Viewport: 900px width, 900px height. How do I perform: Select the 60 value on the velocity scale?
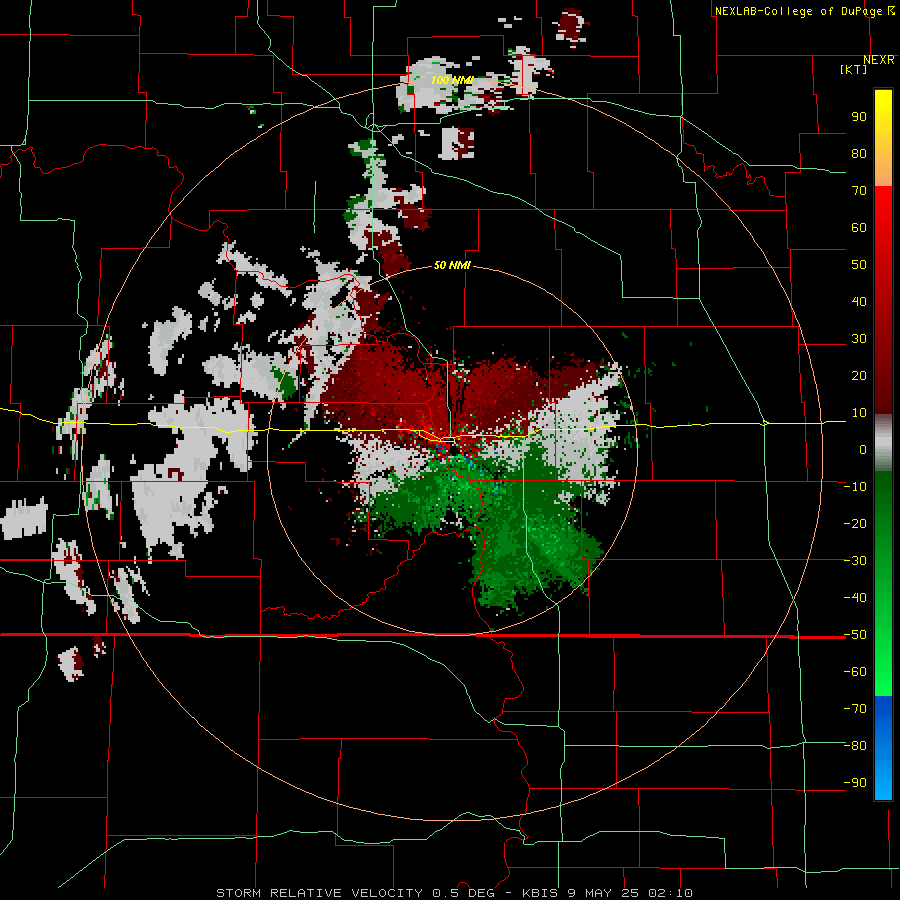859,228
